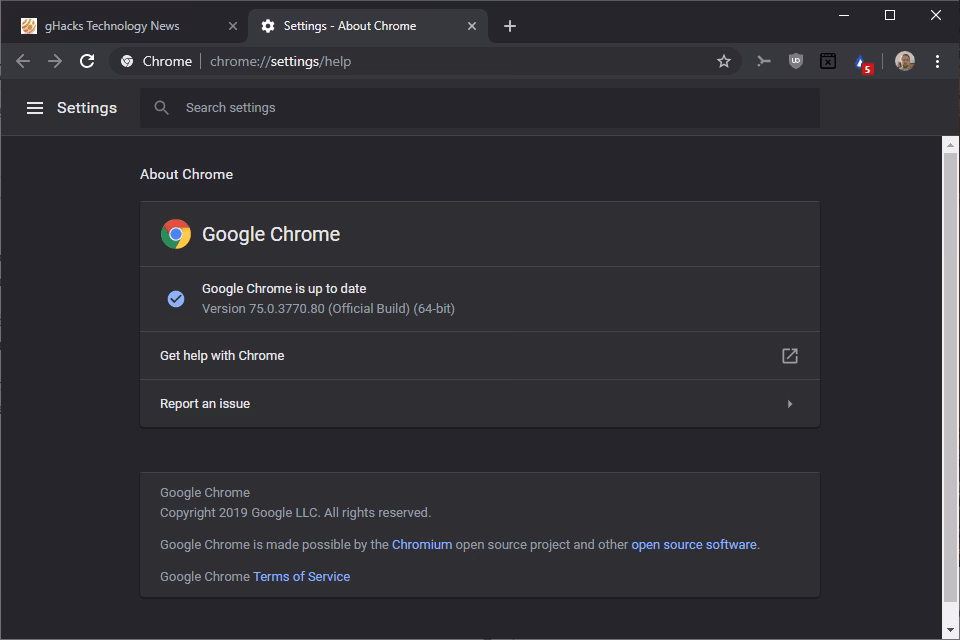The height and width of the screenshot is (640, 960).
Task: Open the Settings hamburger menu
Action: [x=35, y=107]
